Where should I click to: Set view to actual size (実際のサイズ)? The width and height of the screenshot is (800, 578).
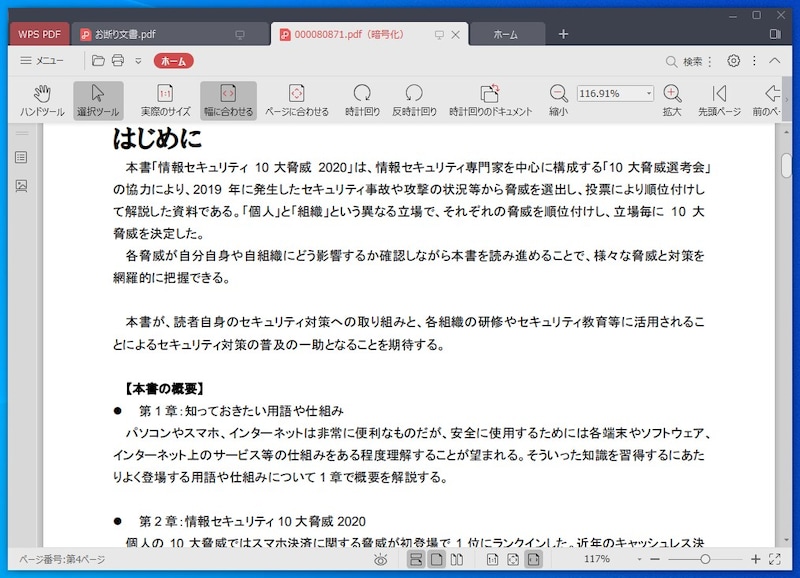[x=165, y=100]
